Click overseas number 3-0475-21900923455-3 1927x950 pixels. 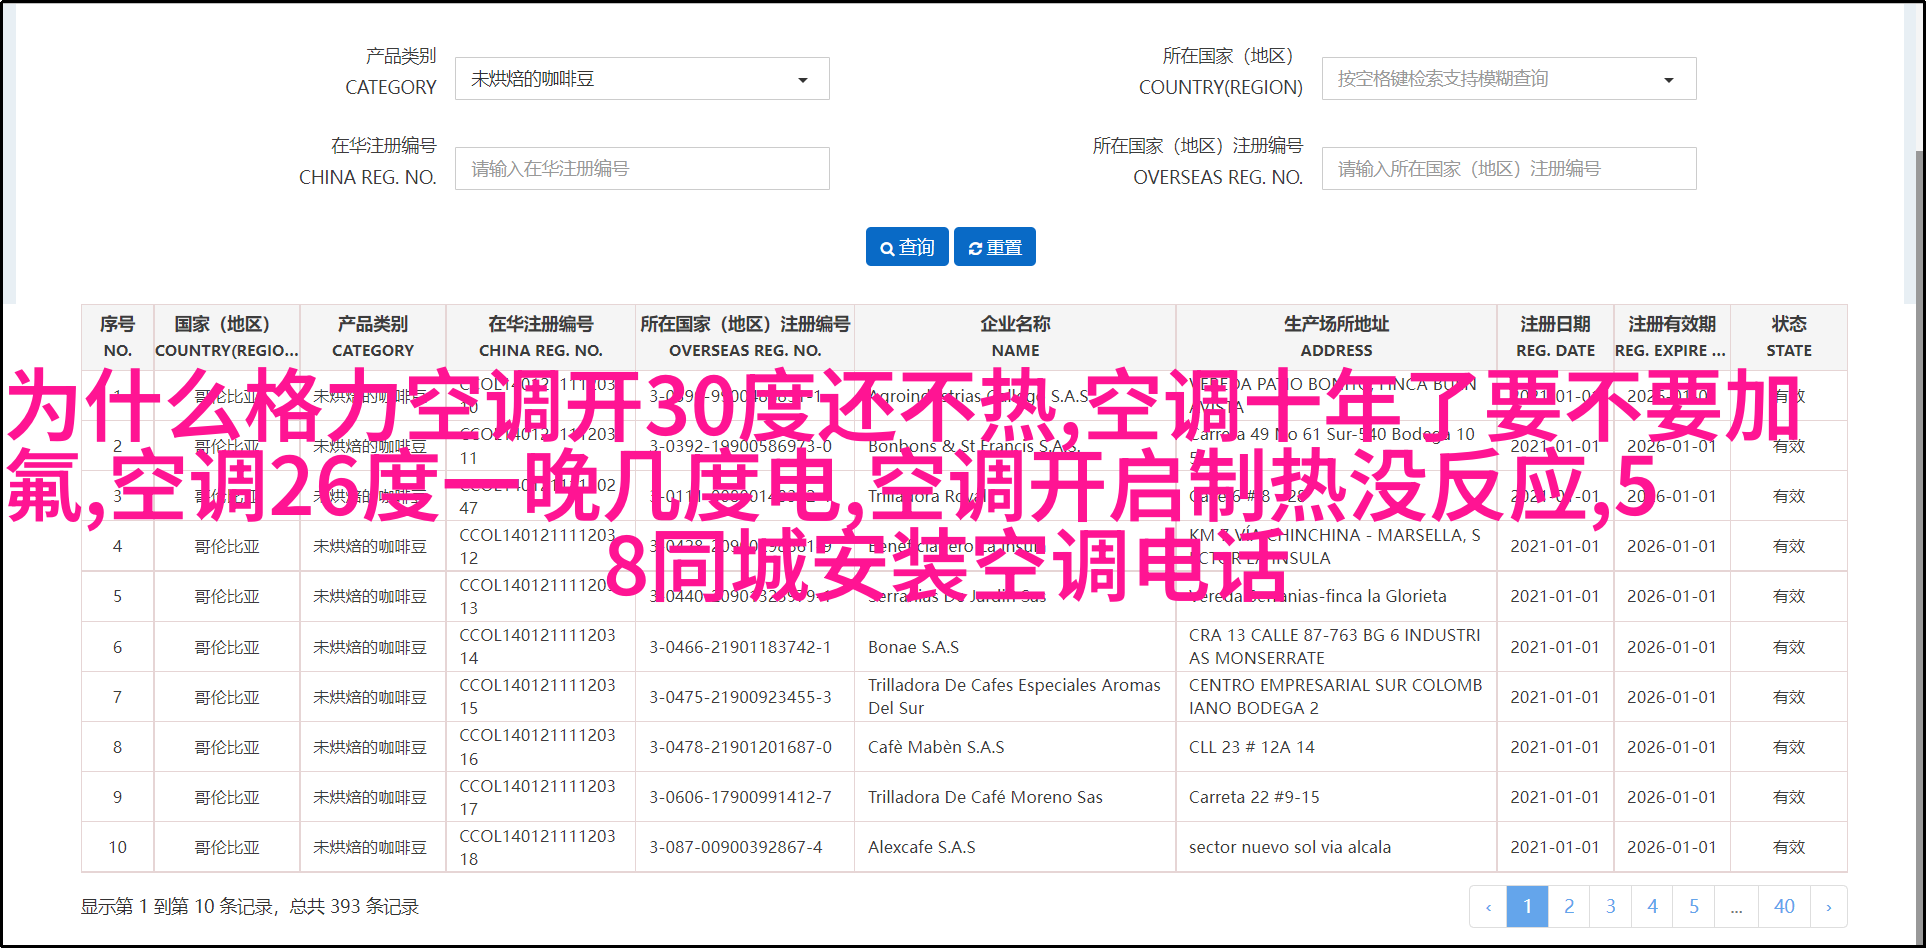[740, 698]
